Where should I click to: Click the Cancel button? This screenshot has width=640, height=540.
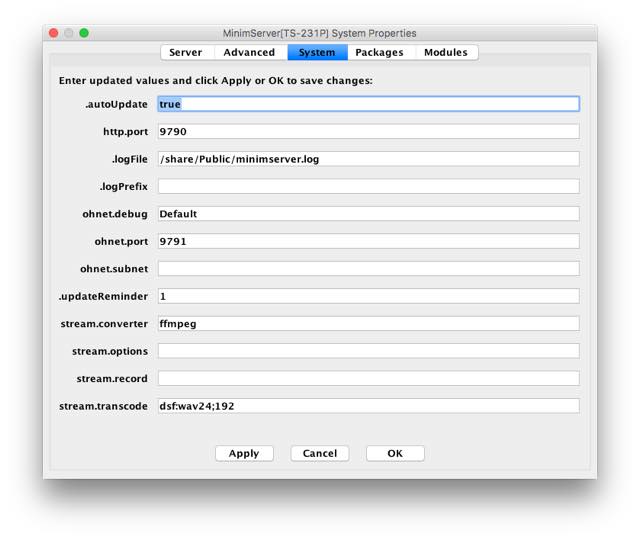coord(320,453)
